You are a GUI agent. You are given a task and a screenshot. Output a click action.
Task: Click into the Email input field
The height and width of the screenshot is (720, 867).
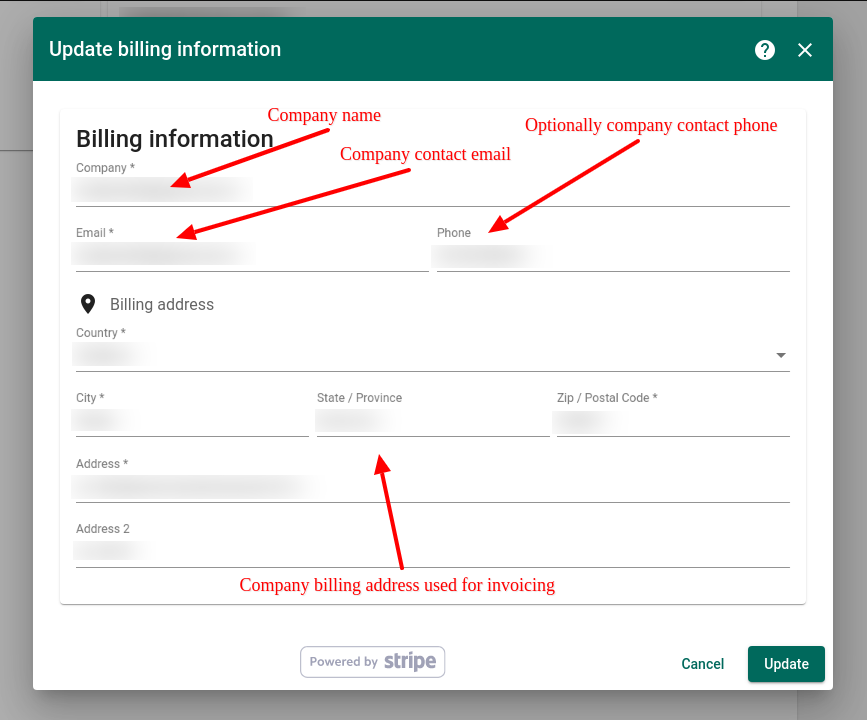tap(252, 255)
